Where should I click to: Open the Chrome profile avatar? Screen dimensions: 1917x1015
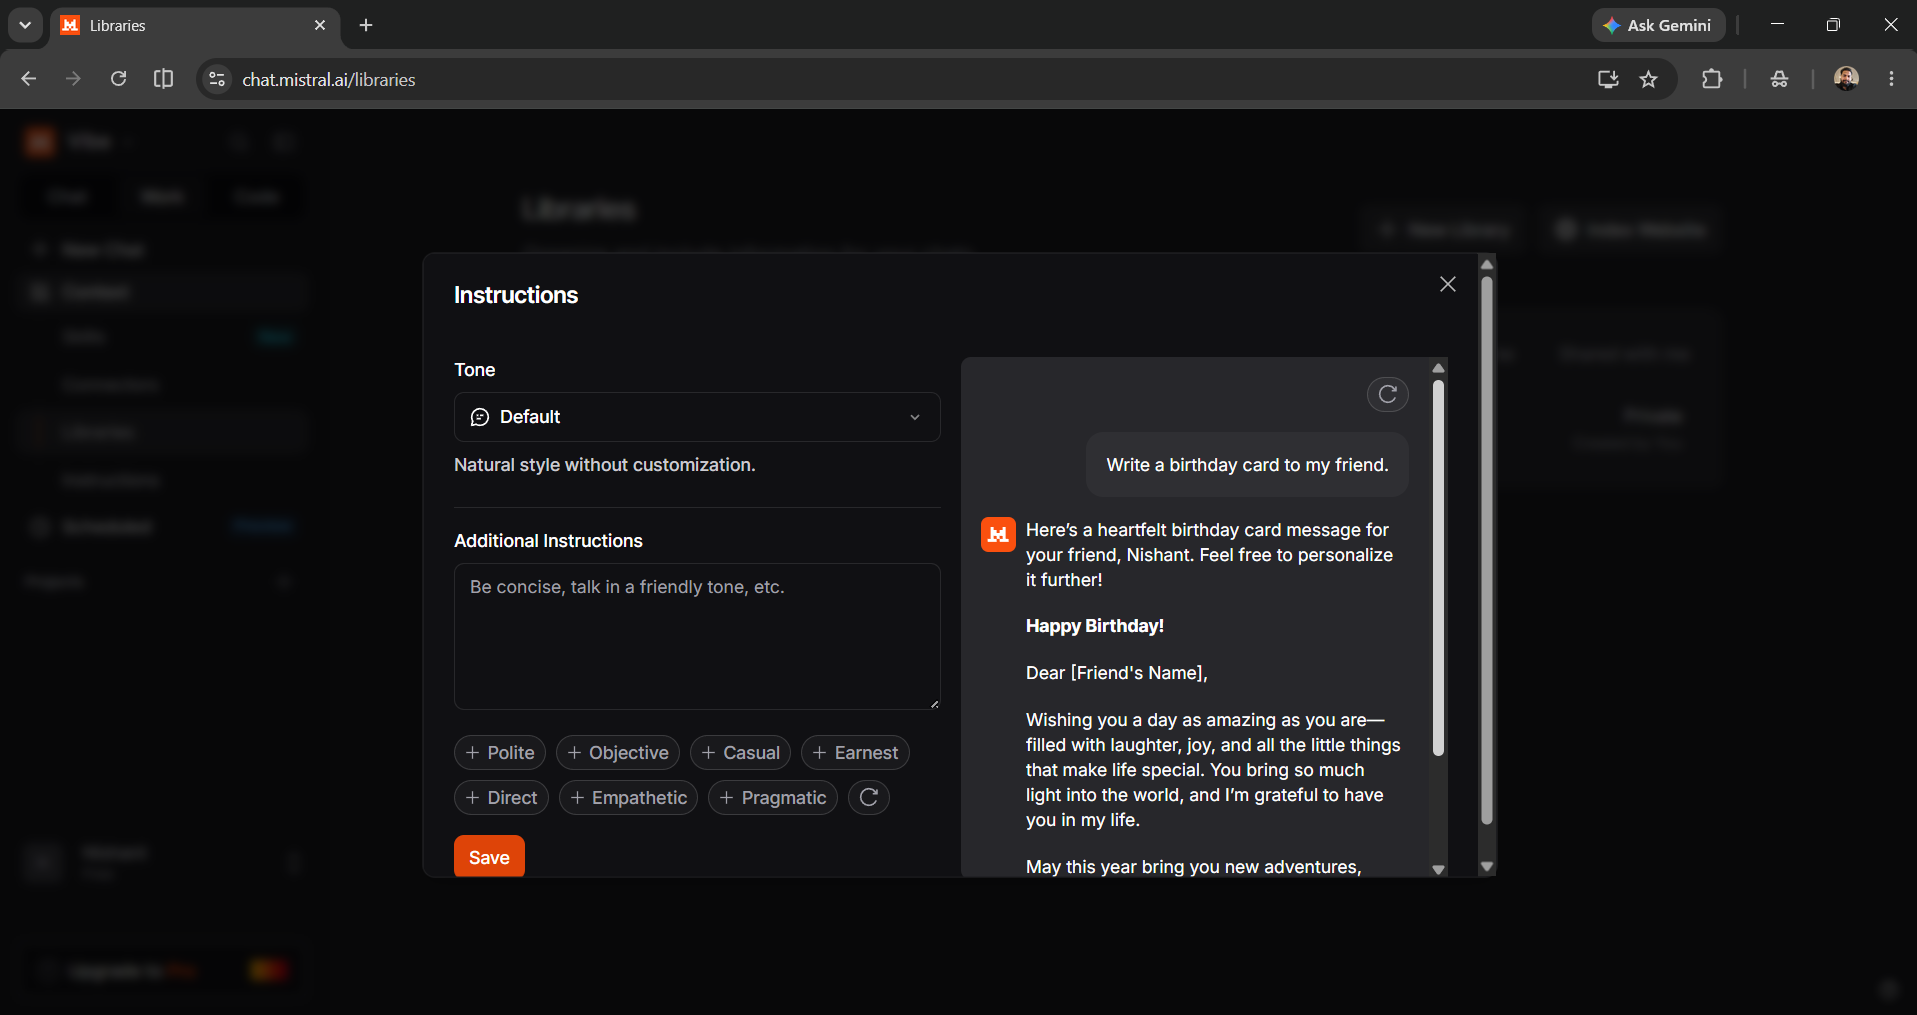click(1846, 79)
